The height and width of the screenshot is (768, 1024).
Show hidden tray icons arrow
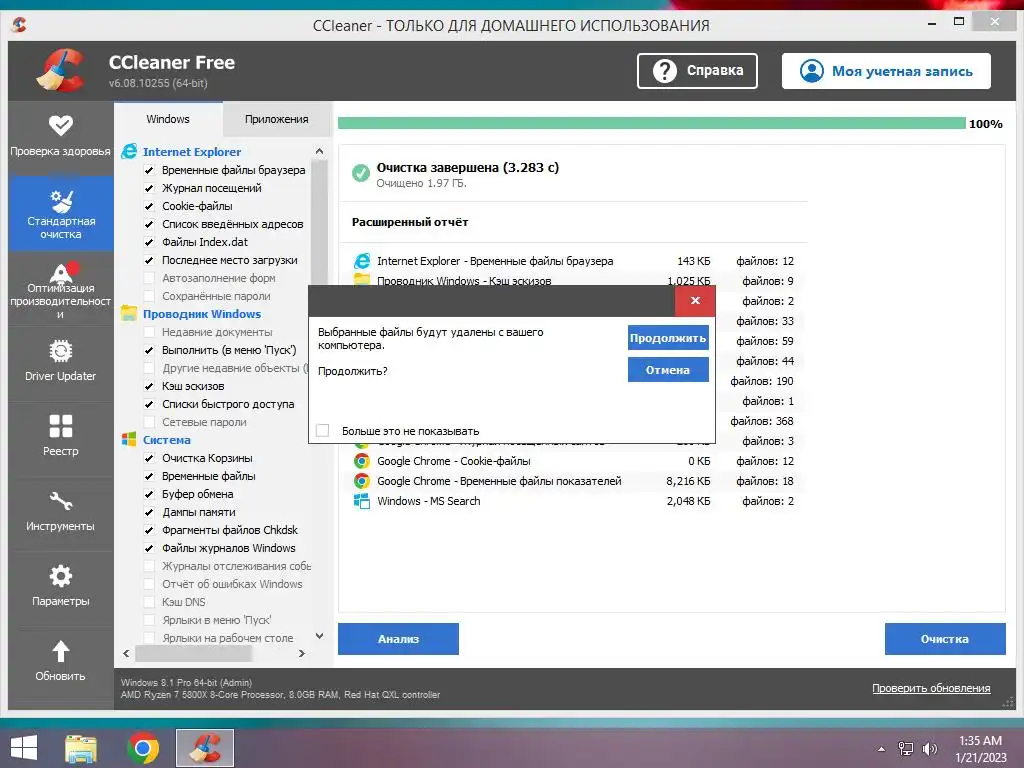click(x=882, y=749)
